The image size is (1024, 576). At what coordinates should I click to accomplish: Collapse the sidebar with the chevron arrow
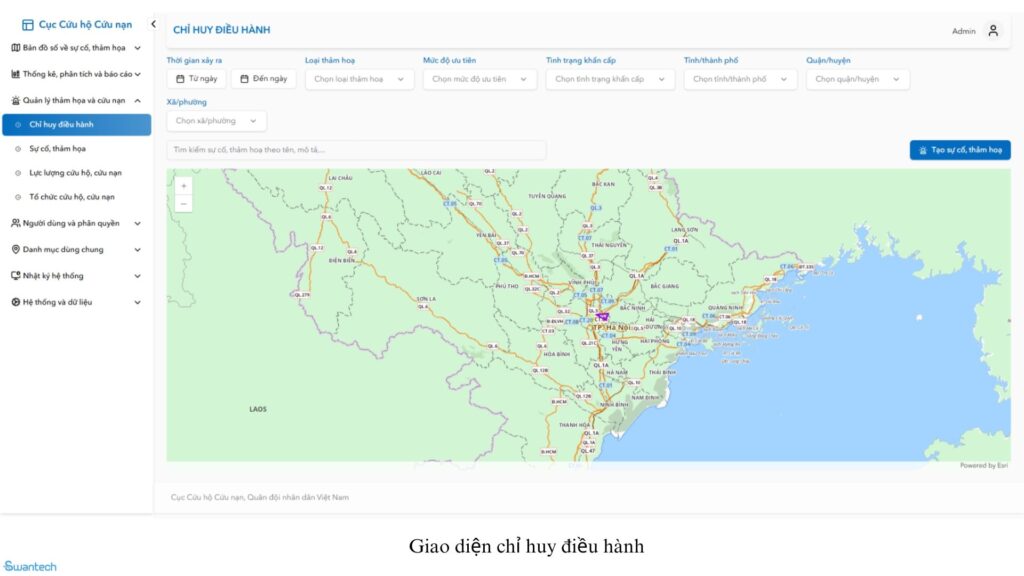point(153,24)
